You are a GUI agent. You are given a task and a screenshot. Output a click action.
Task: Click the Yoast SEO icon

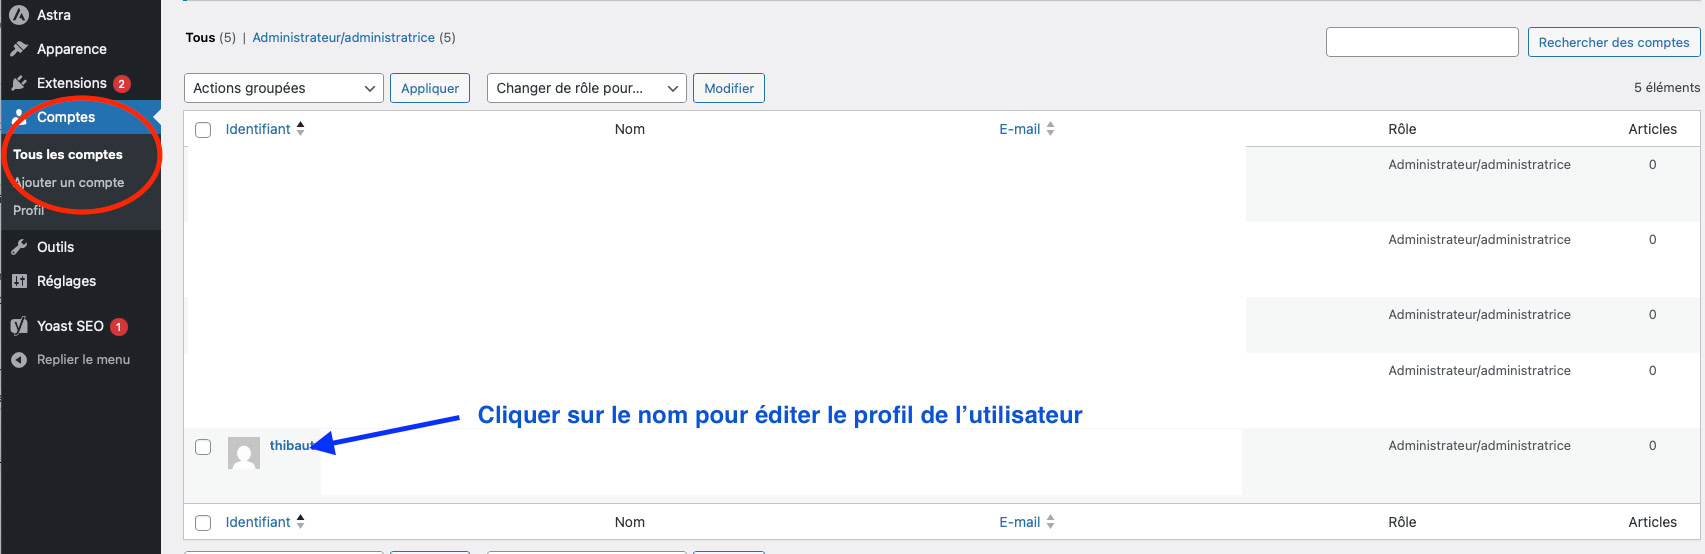click(18, 326)
